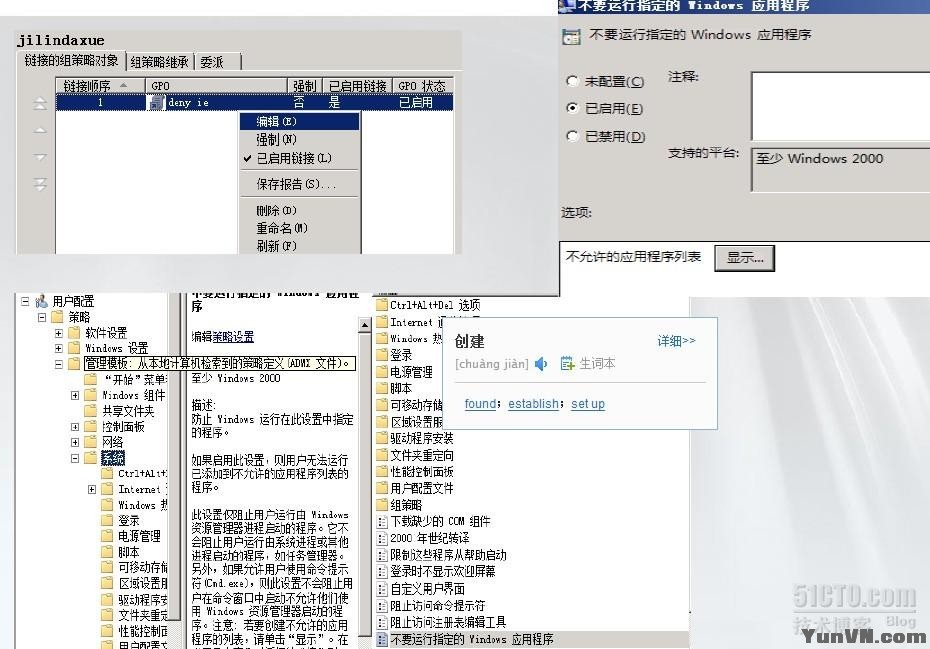Click the 性能控制面板 folder icon in the list
Screen dimensions: 930x649
(x=382, y=472)
